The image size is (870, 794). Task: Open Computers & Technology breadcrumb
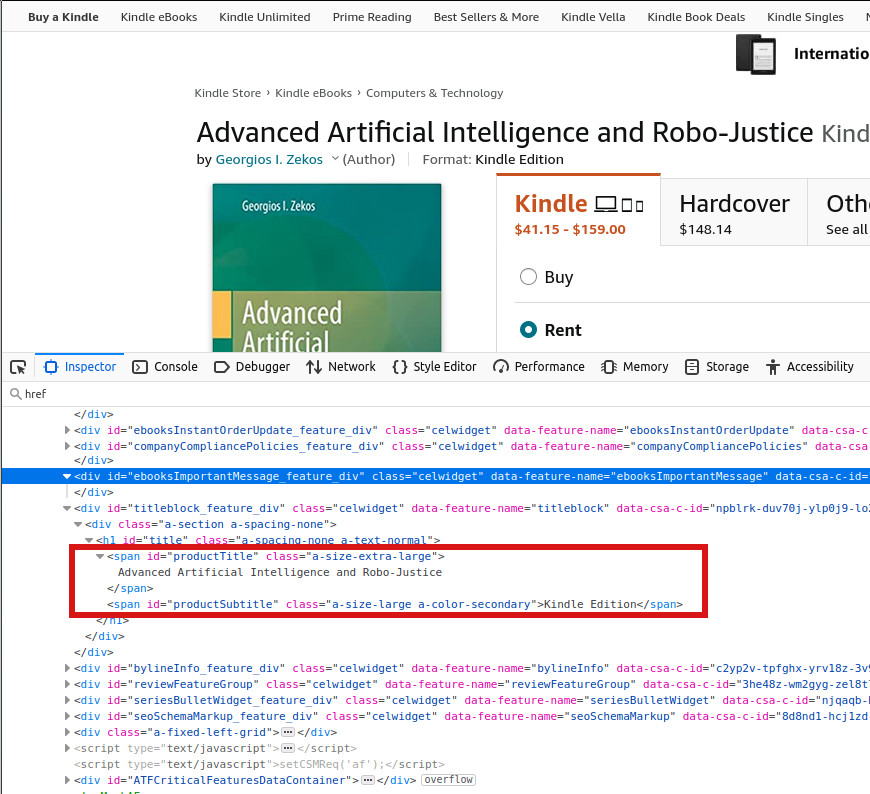pos(434,93)
